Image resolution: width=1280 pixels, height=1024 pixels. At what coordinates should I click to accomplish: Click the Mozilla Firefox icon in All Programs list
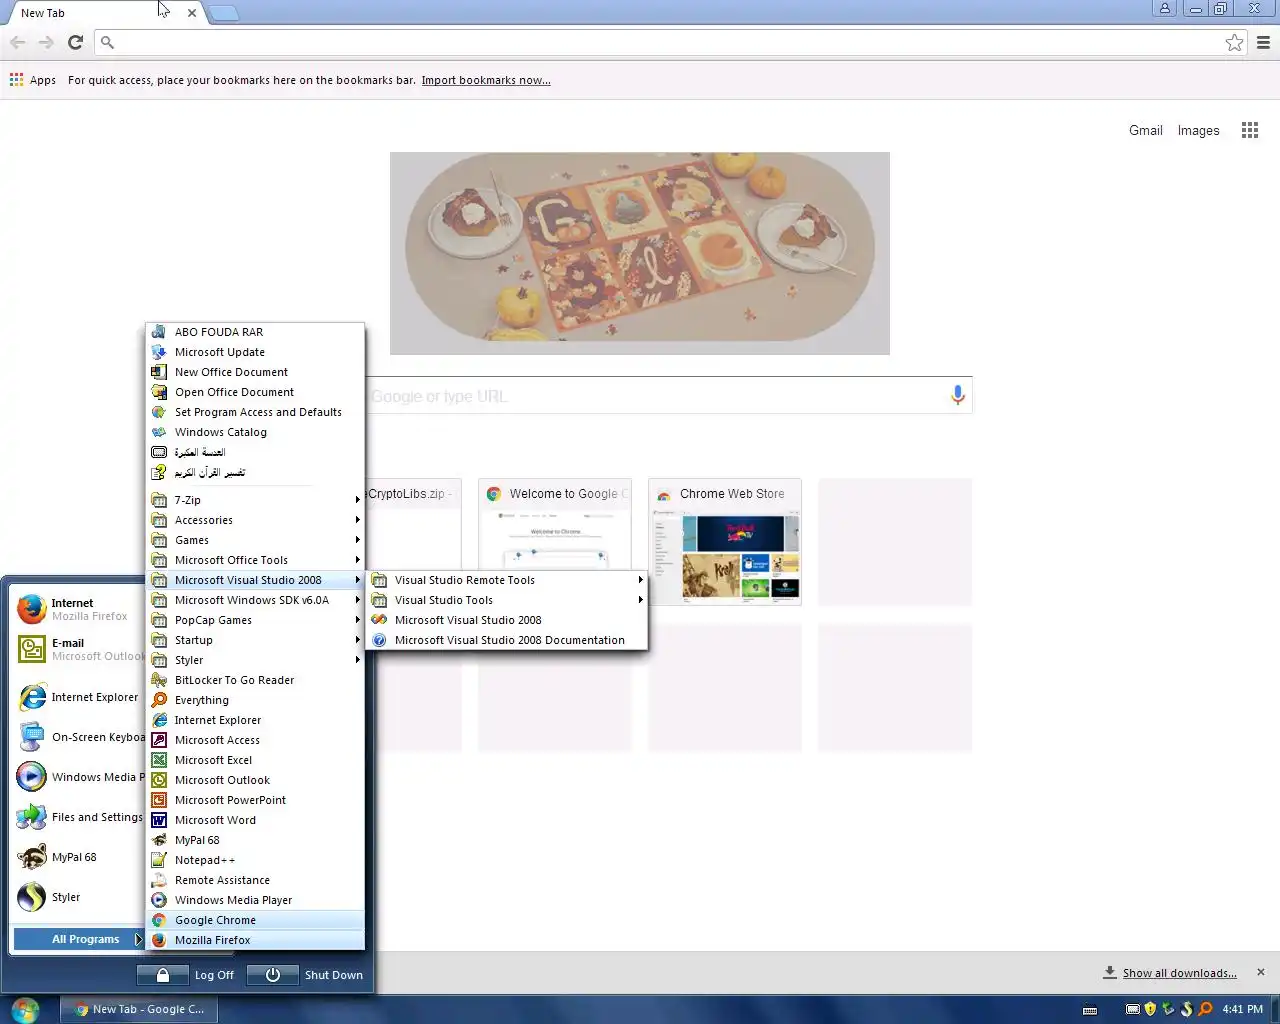pyautogui.click(x=159, y=940)
